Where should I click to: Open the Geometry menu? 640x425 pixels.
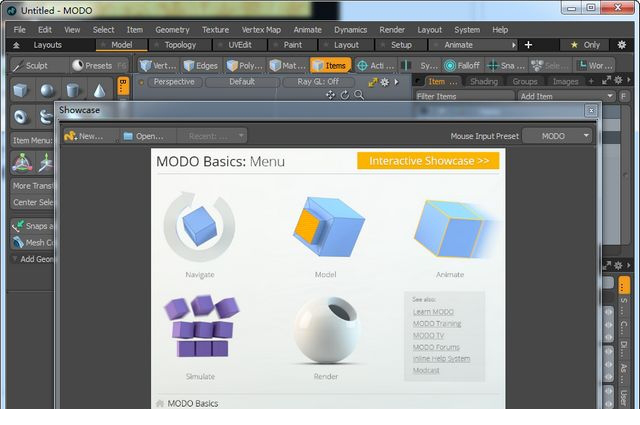pos(172,30)
